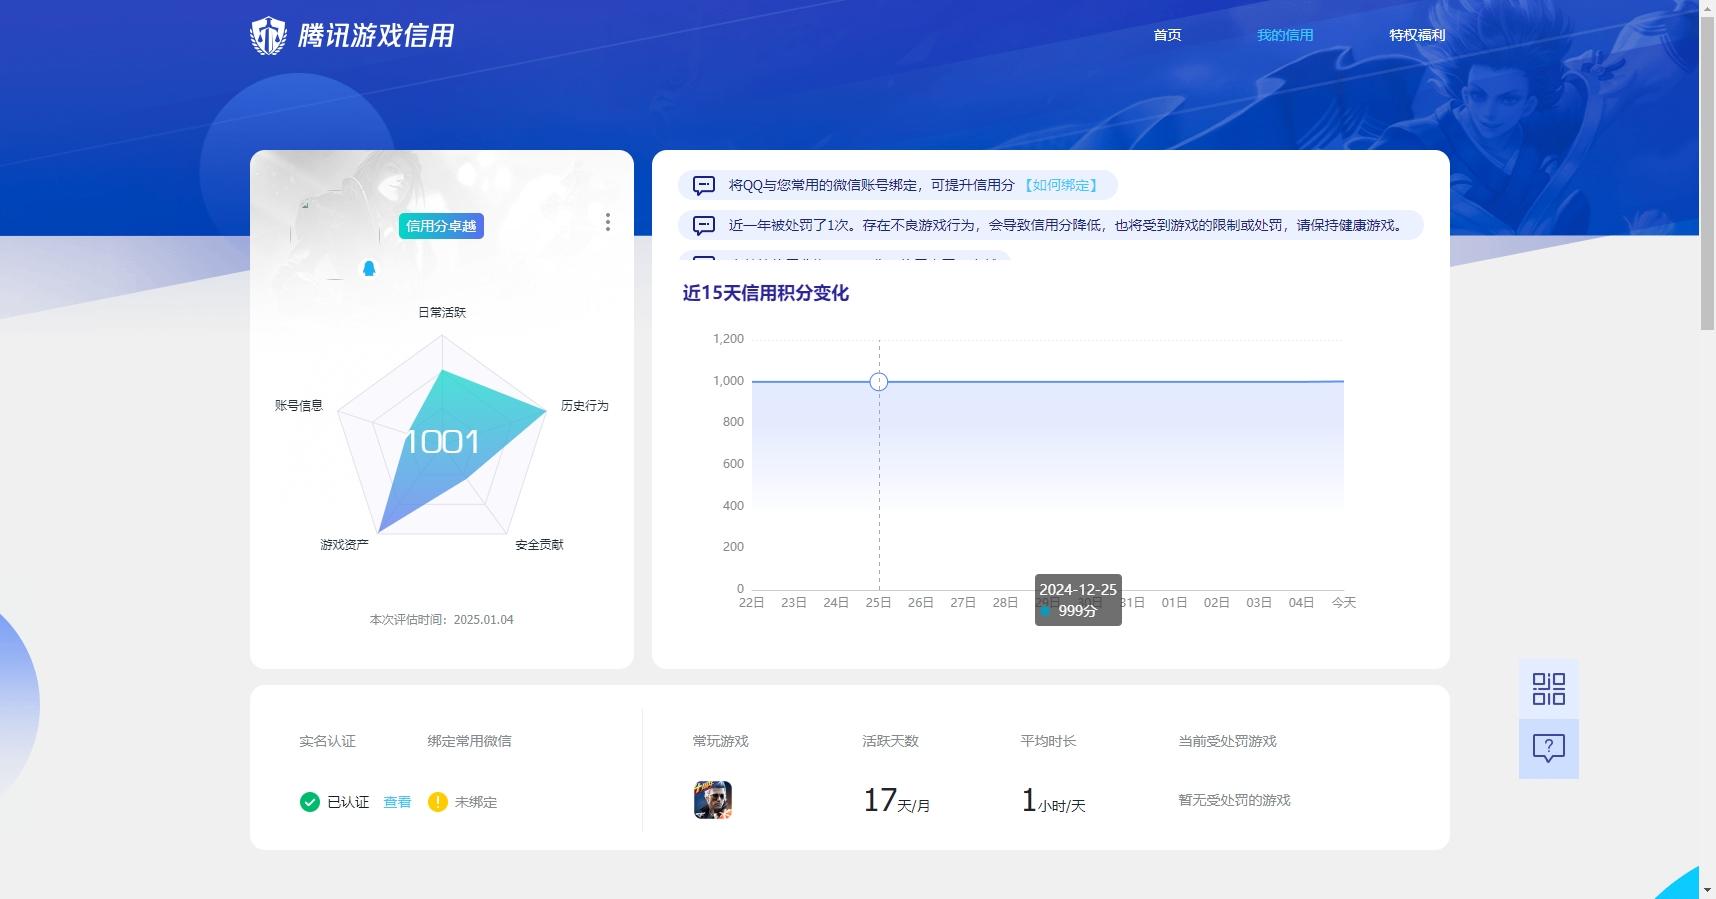This screenshot has width=1716, height=899.
Task: Click the 实名认证 label
Action: click(x=327, y=741)
